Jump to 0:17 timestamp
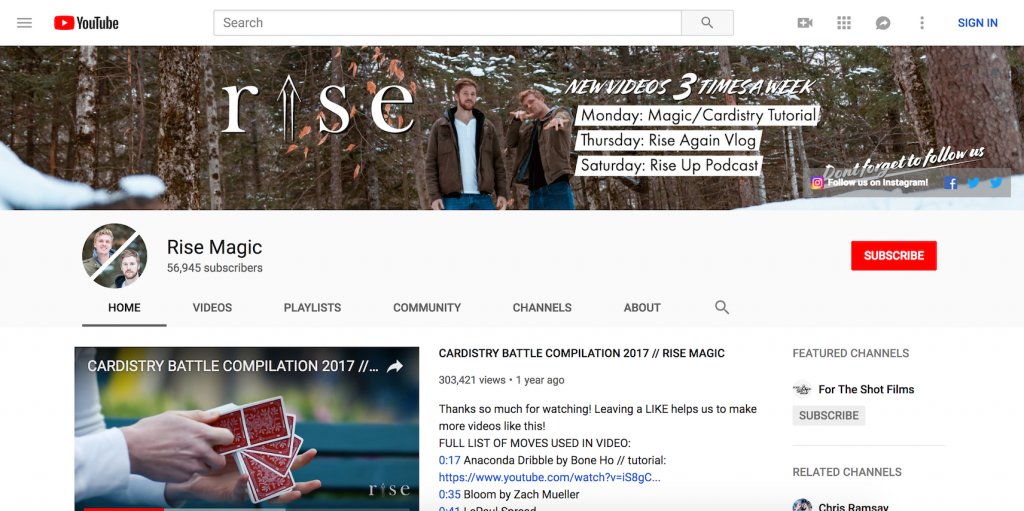The image size is (1024, 511). [x=449, y=461]
